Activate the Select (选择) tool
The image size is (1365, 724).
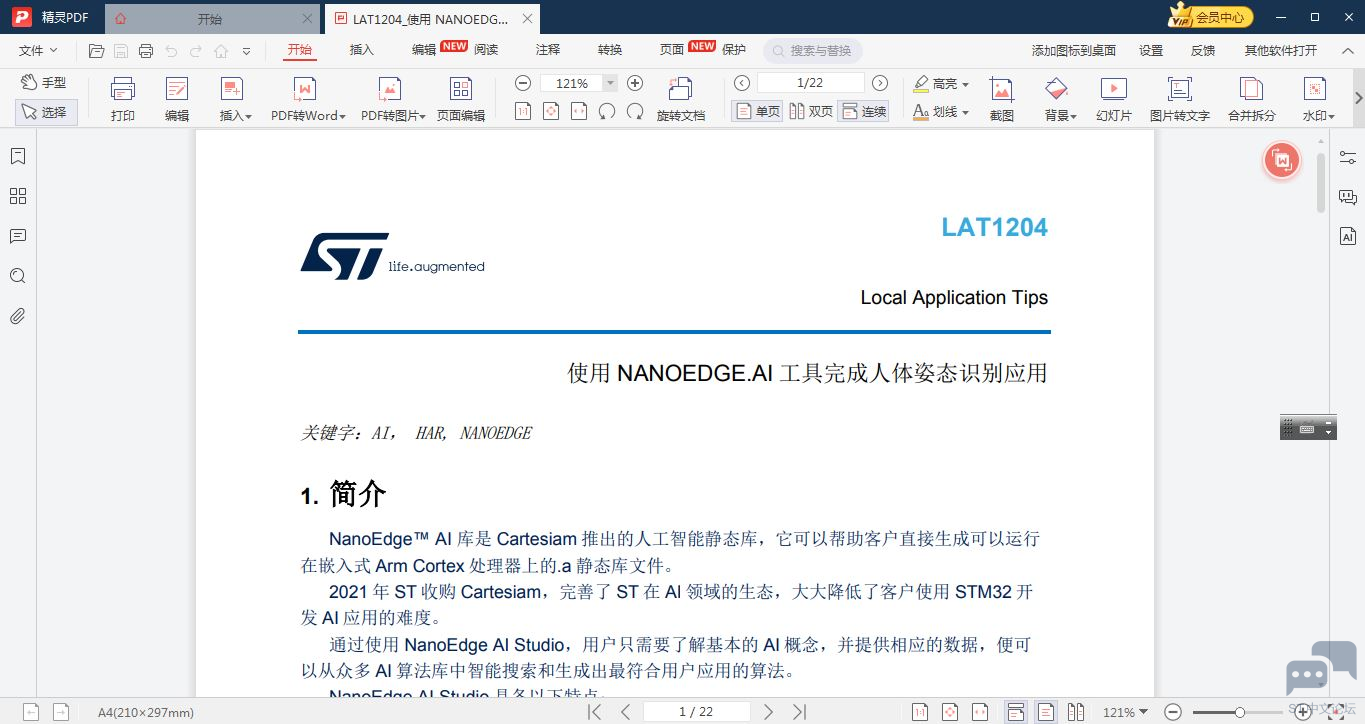46,112
